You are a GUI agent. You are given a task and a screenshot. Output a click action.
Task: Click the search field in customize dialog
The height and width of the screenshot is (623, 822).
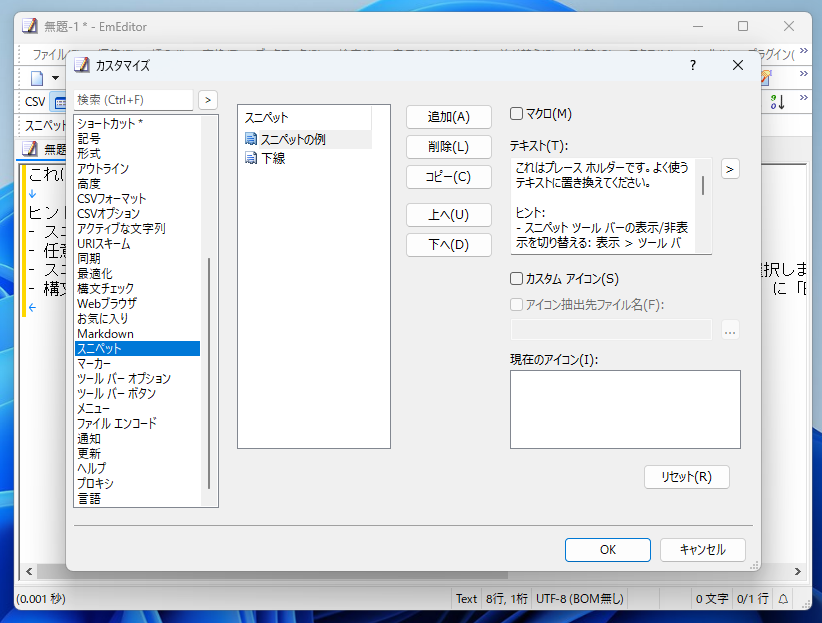(x=134, y=100)
